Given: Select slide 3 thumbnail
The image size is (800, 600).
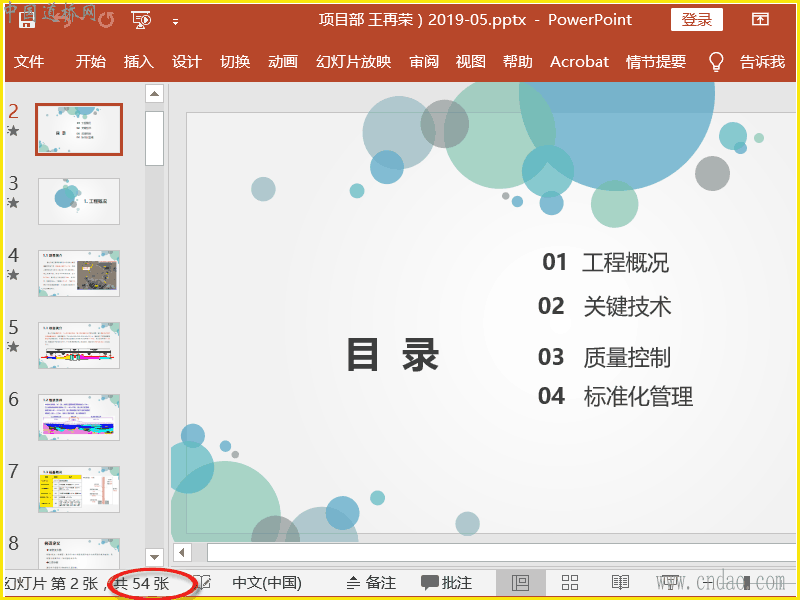Looking at the screenshot, I should click(79, 201).
